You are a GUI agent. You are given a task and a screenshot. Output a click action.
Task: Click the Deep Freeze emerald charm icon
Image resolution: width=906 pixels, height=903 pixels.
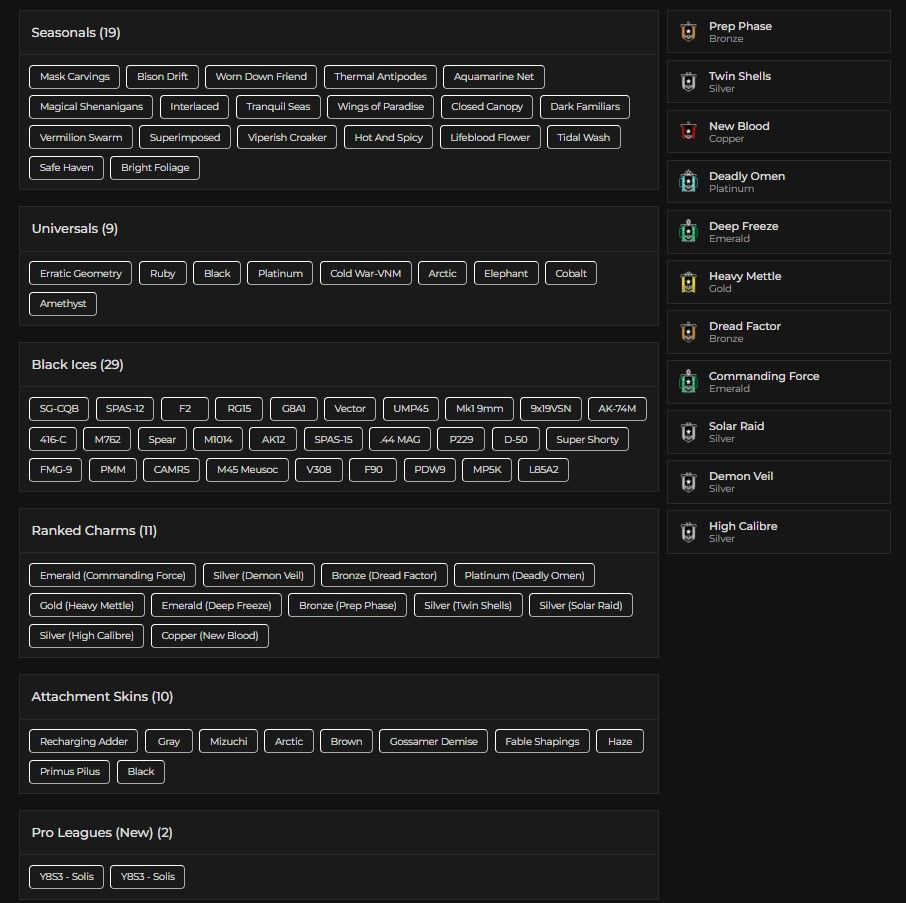coord(688,232)
